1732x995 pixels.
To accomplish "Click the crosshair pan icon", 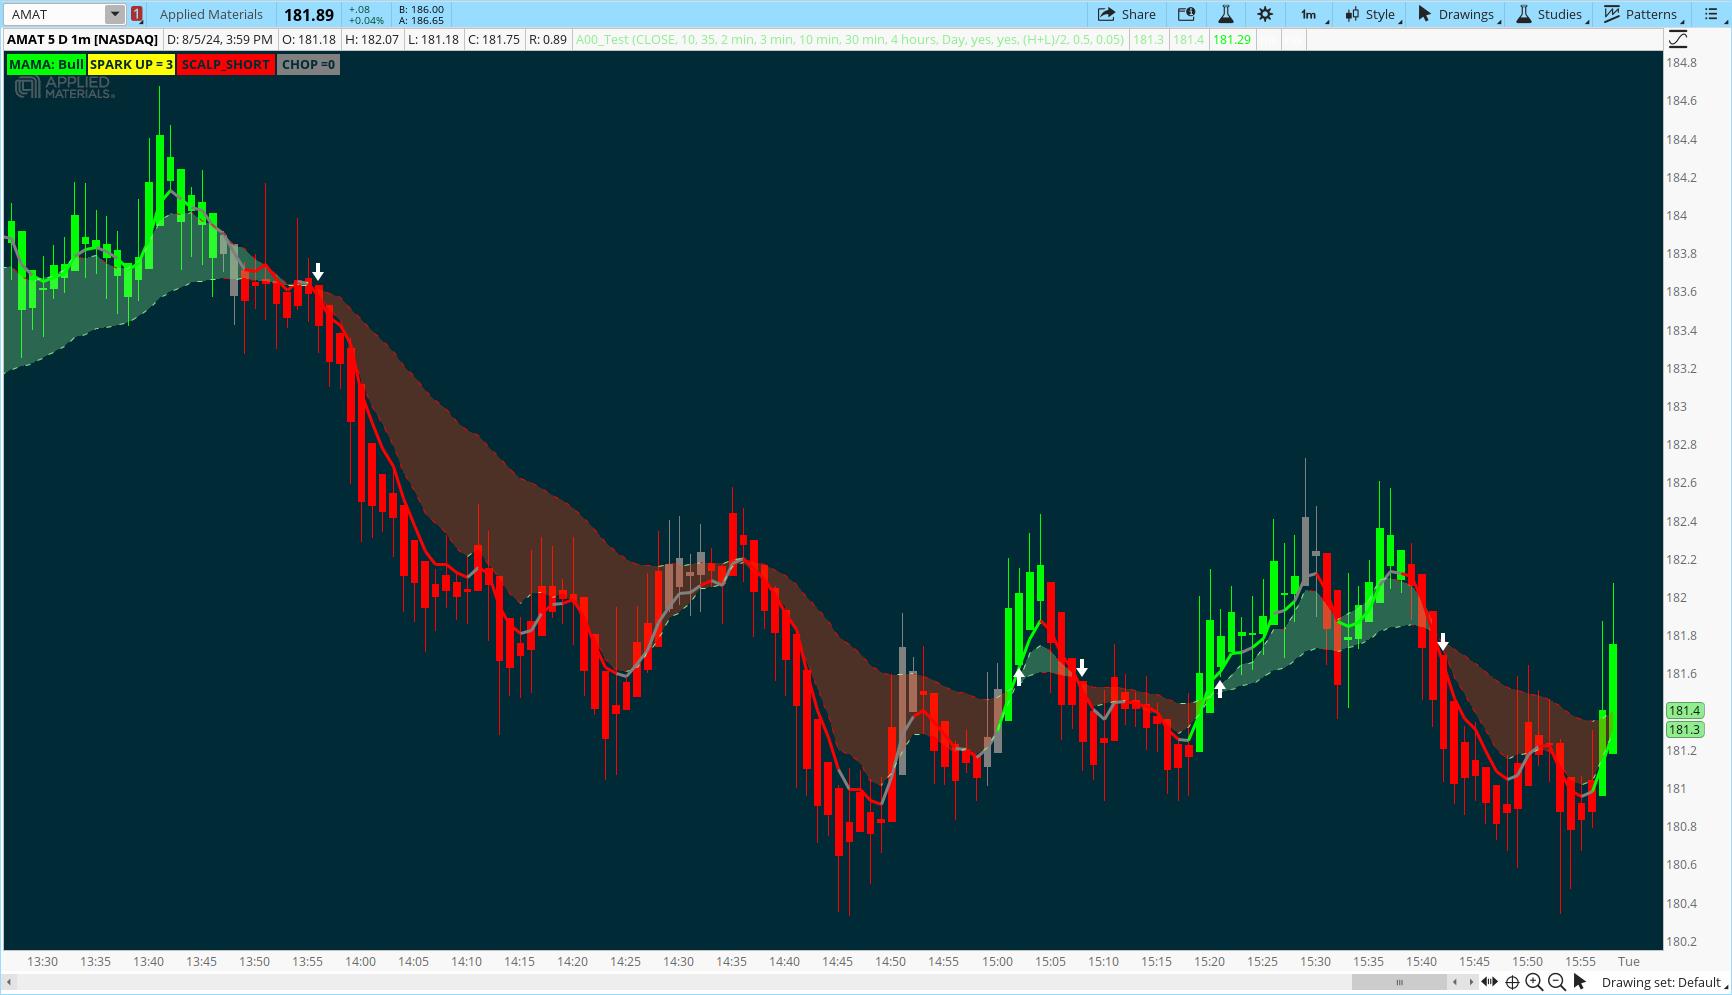I will [1512, 982].
